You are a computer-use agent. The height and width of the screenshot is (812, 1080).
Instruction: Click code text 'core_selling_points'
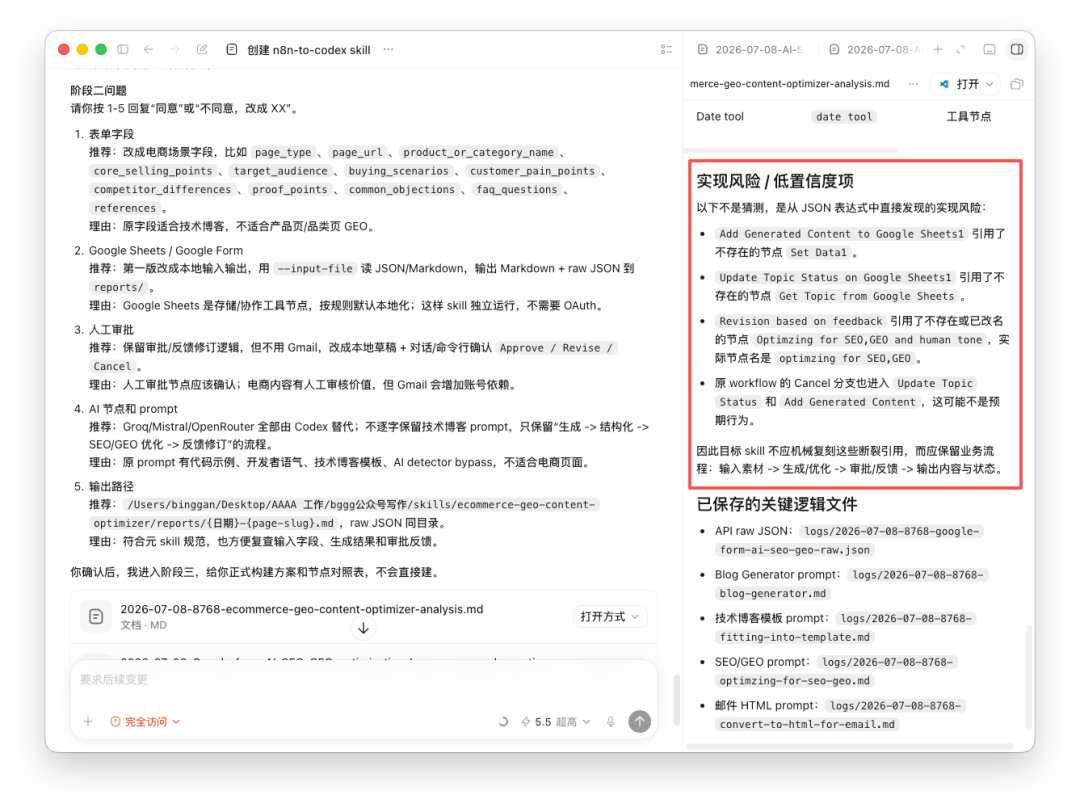[153, 171]
